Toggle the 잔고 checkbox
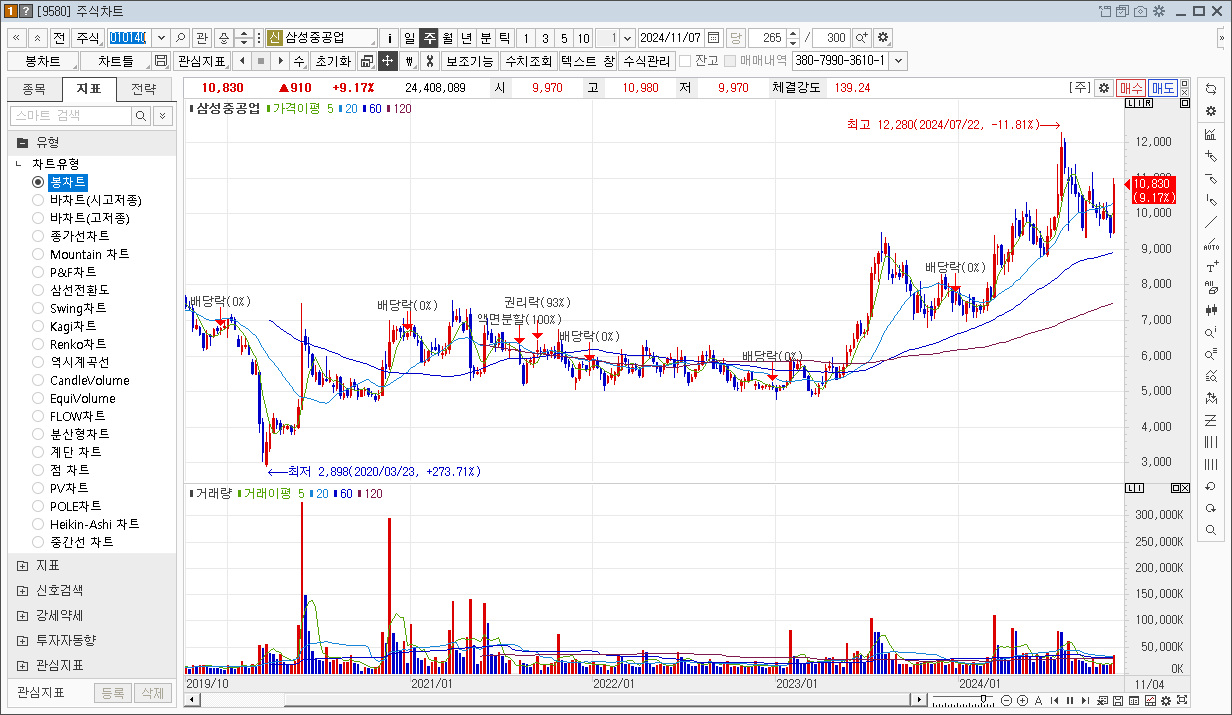This screenshot has height=715, width=1232. pyautogui.click(x=685, y=61)
